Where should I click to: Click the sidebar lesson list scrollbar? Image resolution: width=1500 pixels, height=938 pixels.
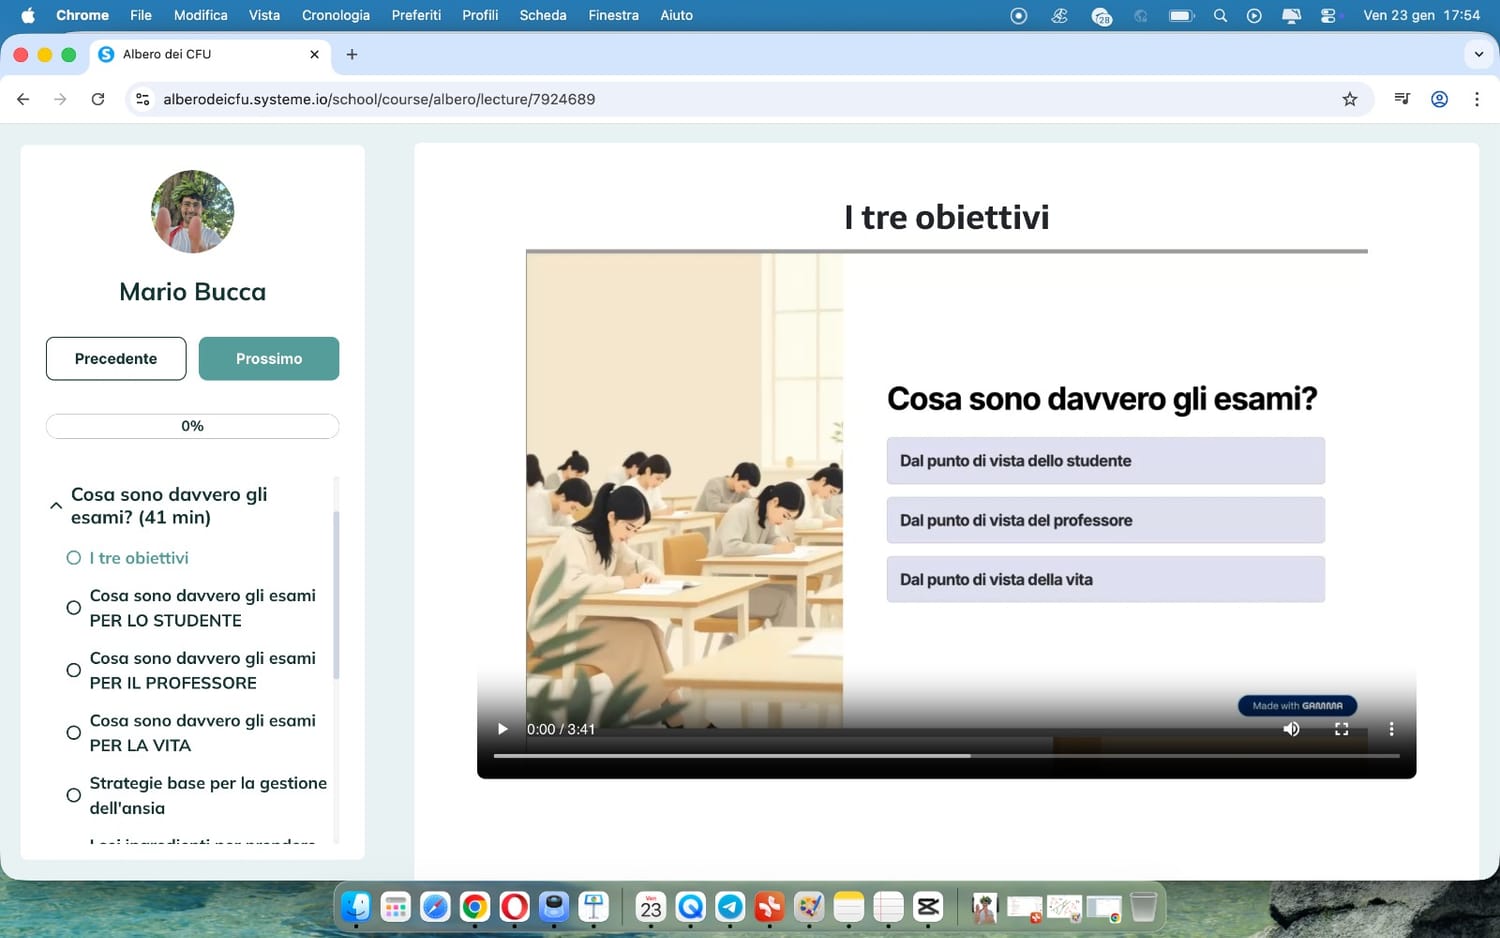336,595
